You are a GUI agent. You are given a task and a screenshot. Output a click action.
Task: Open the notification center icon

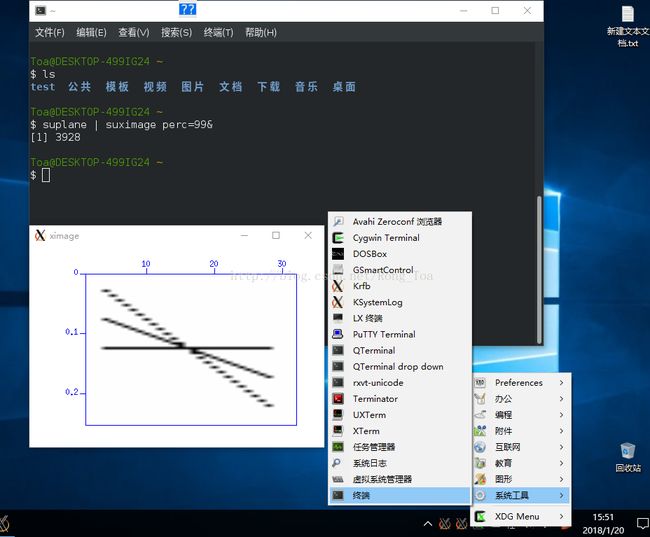[x=642, y=523]
